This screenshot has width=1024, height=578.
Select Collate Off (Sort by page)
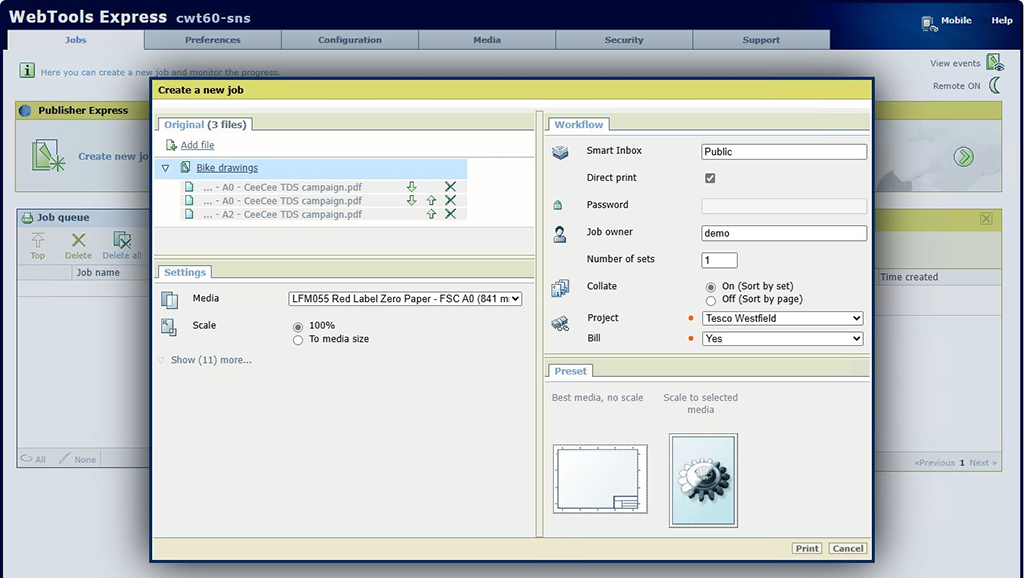click(711, 300)
